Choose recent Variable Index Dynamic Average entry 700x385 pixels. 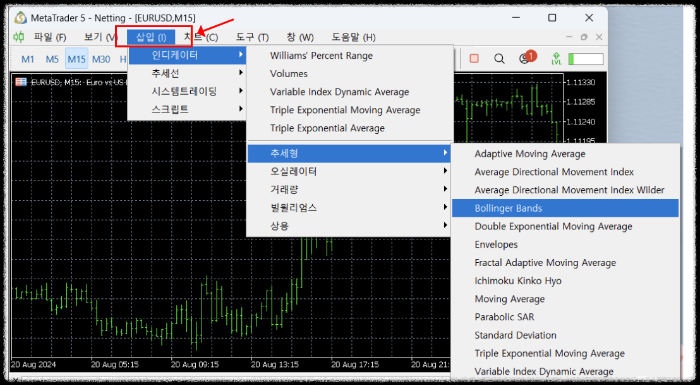[339, 92]
